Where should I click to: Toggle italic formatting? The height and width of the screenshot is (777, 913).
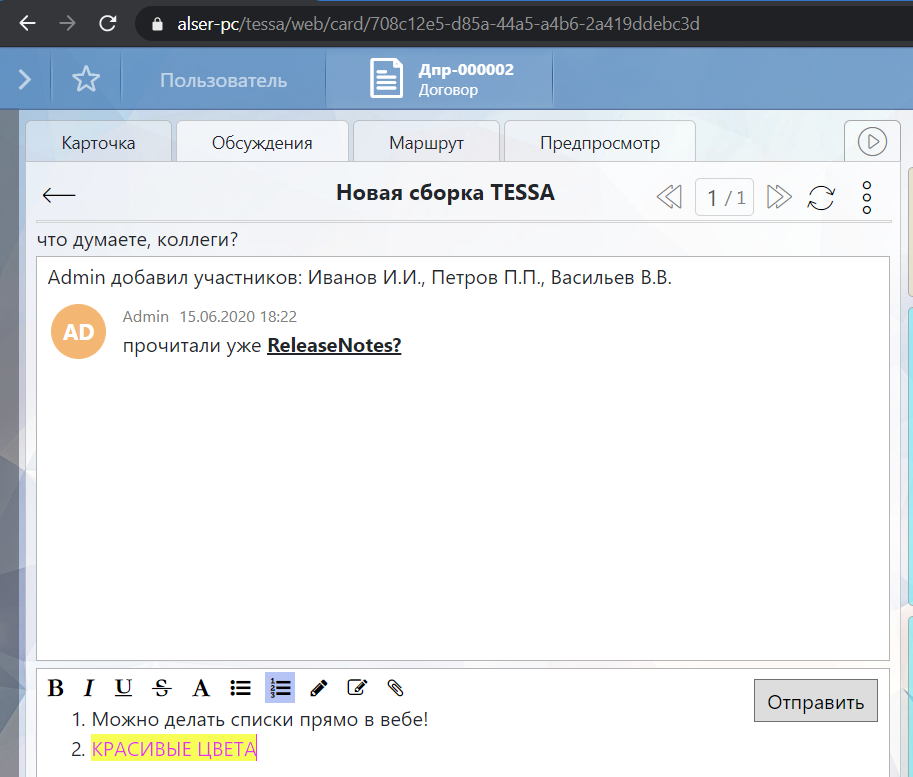click(x=89, y=688)
